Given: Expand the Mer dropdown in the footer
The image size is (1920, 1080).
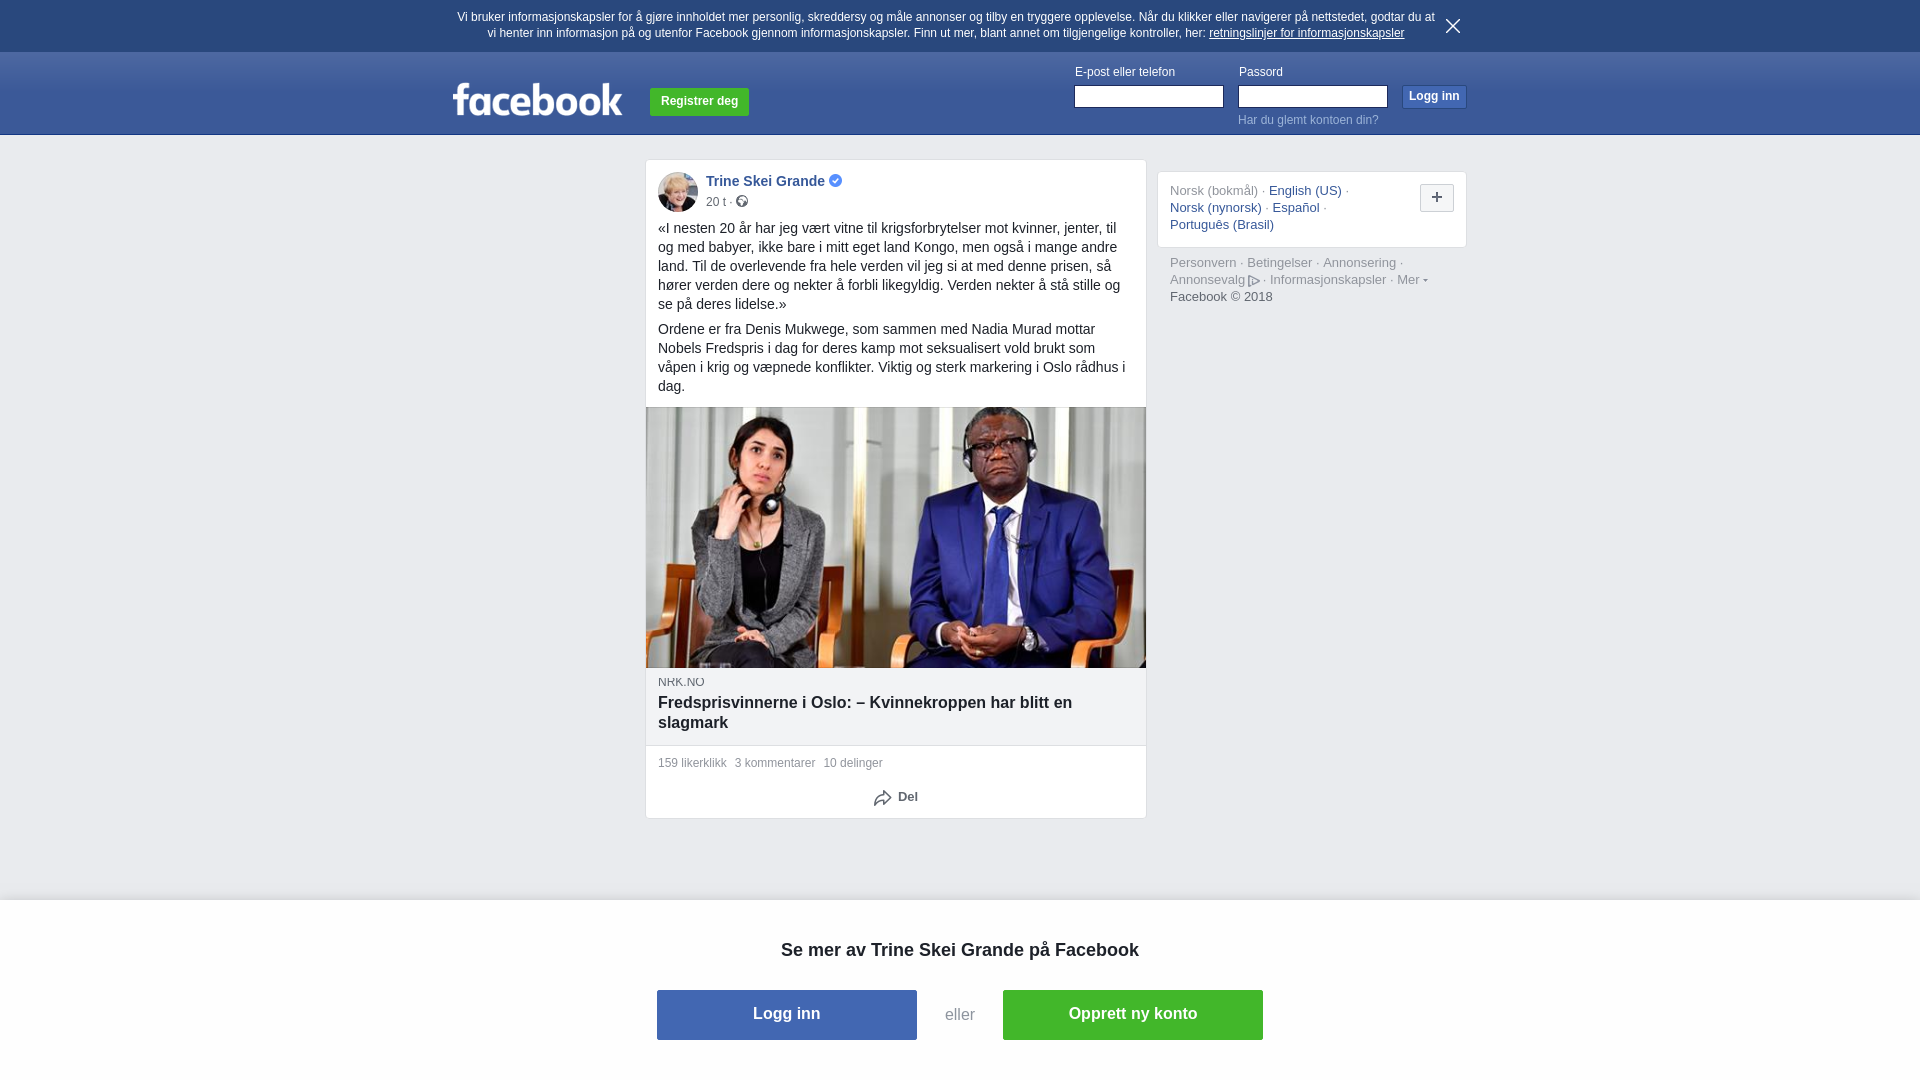Looking at the screenshot, I should tap(1412, 280).
